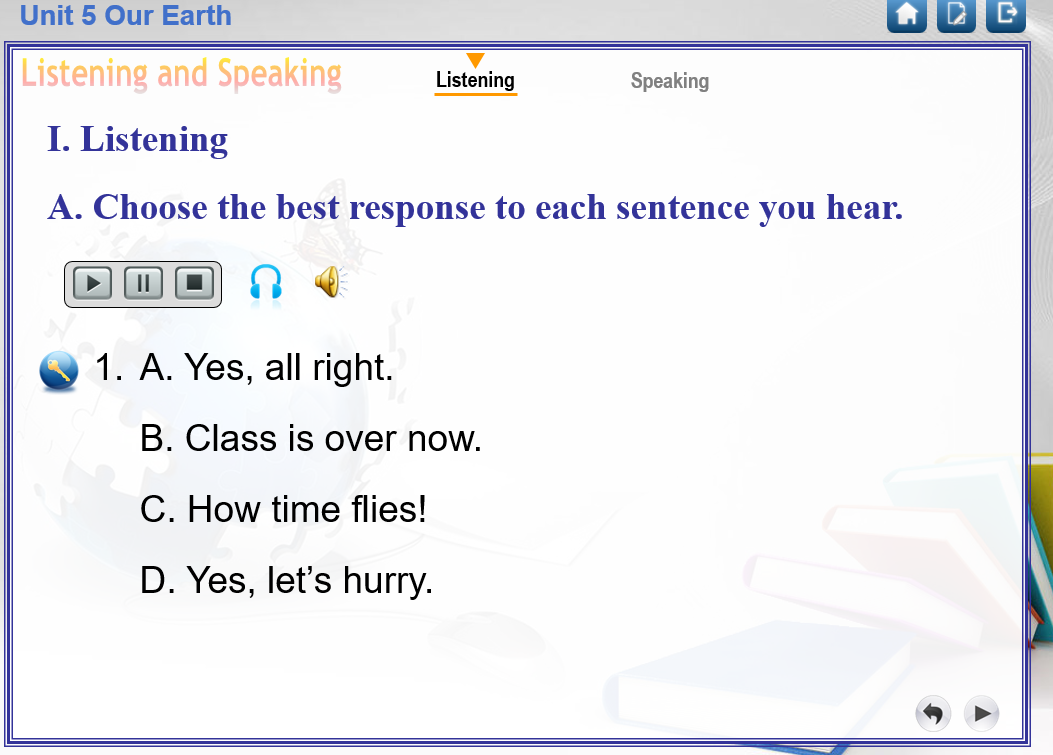Viewport: 1053px width, 755px height.
Task: Click the Home icon in the top-right corner
Action: click(907, 16)
